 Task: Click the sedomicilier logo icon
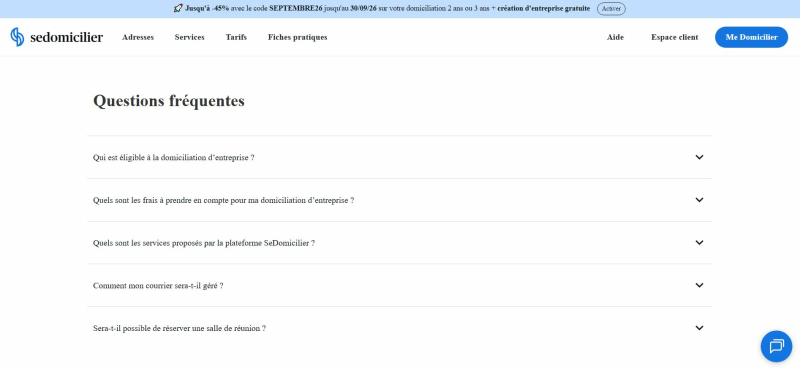coord(17,37)
